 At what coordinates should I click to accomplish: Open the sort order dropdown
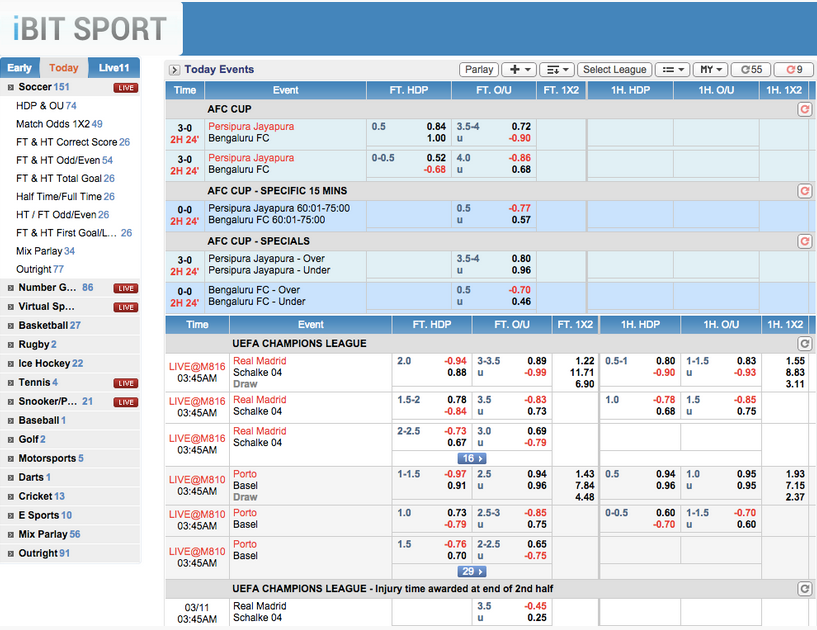click(557, 69)
